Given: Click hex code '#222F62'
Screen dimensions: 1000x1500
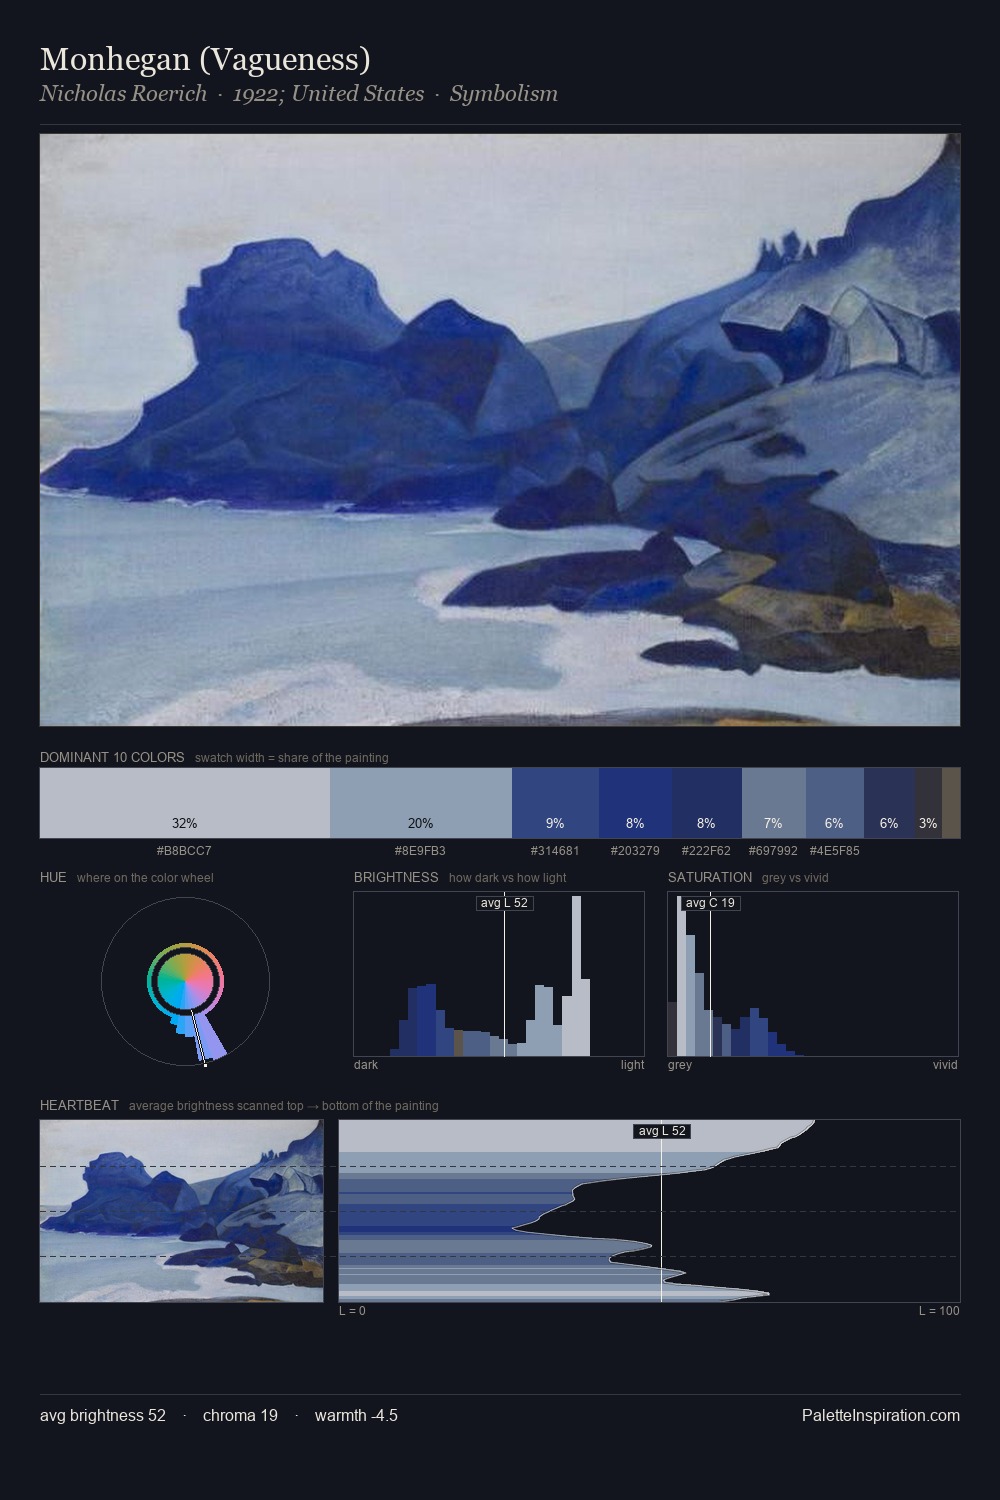Looking at the screenshot, I should [706, 851].
